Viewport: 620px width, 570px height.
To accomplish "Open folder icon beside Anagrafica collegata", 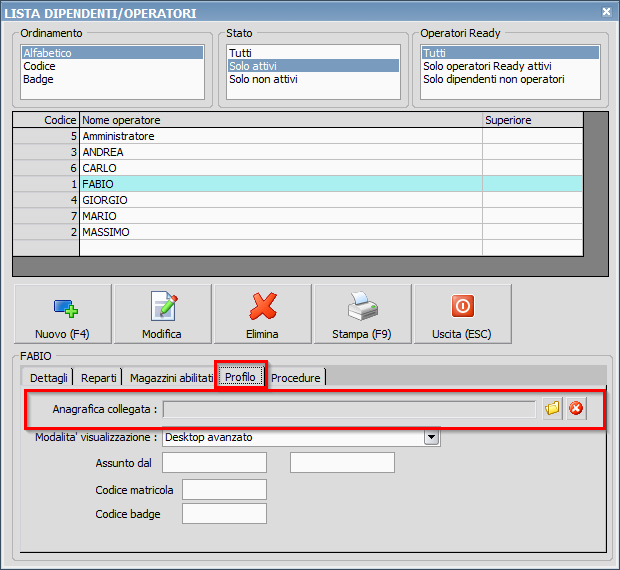I will coord(552,408).
